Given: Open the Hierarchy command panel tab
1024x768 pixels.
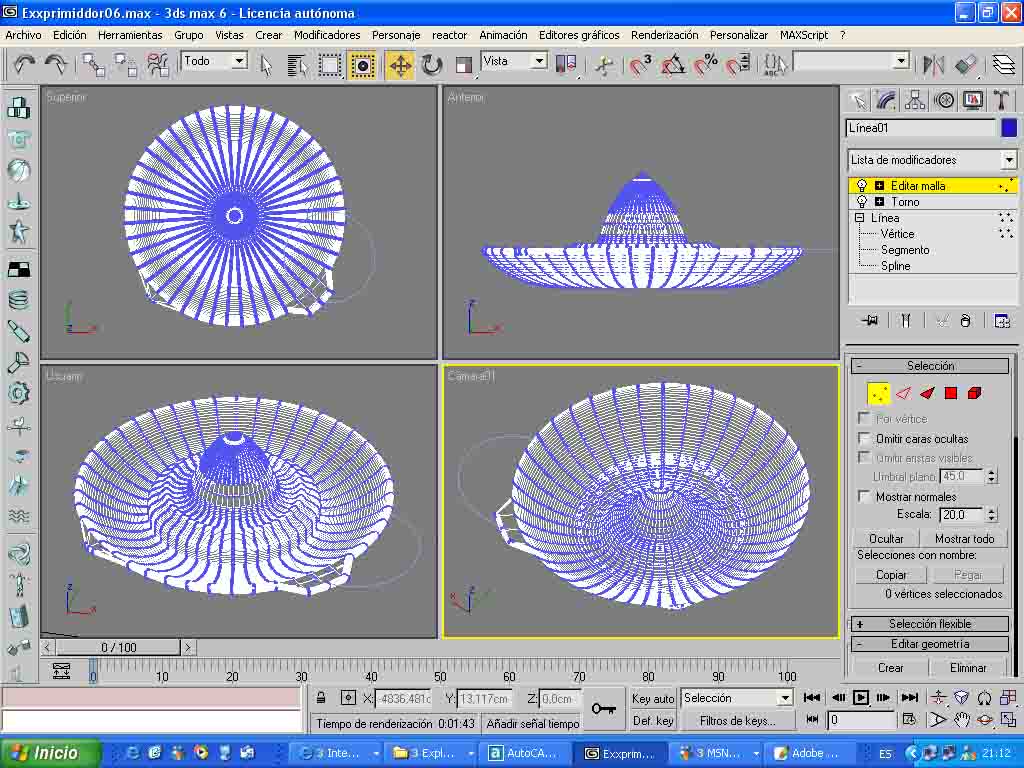Looking at the screenshot, I should 915,101.
